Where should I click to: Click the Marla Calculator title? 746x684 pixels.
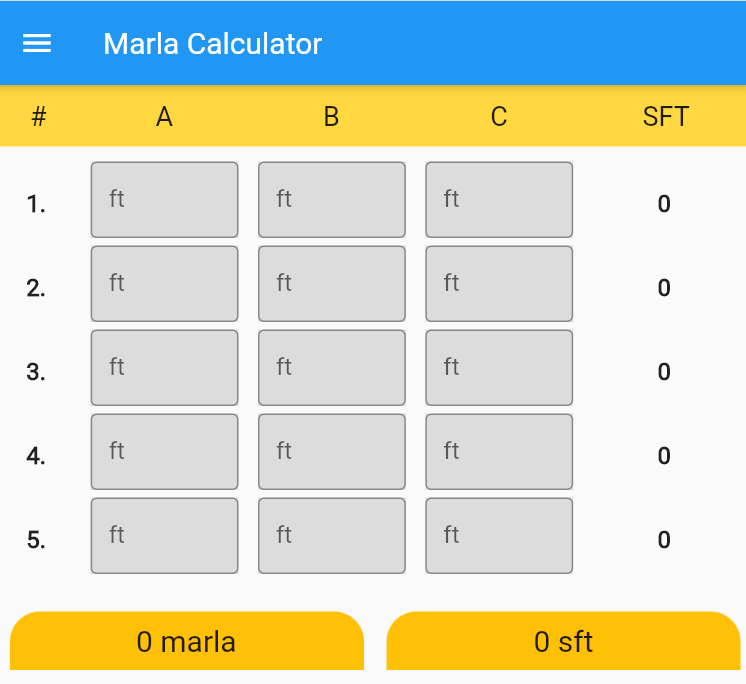coord(213,44)
